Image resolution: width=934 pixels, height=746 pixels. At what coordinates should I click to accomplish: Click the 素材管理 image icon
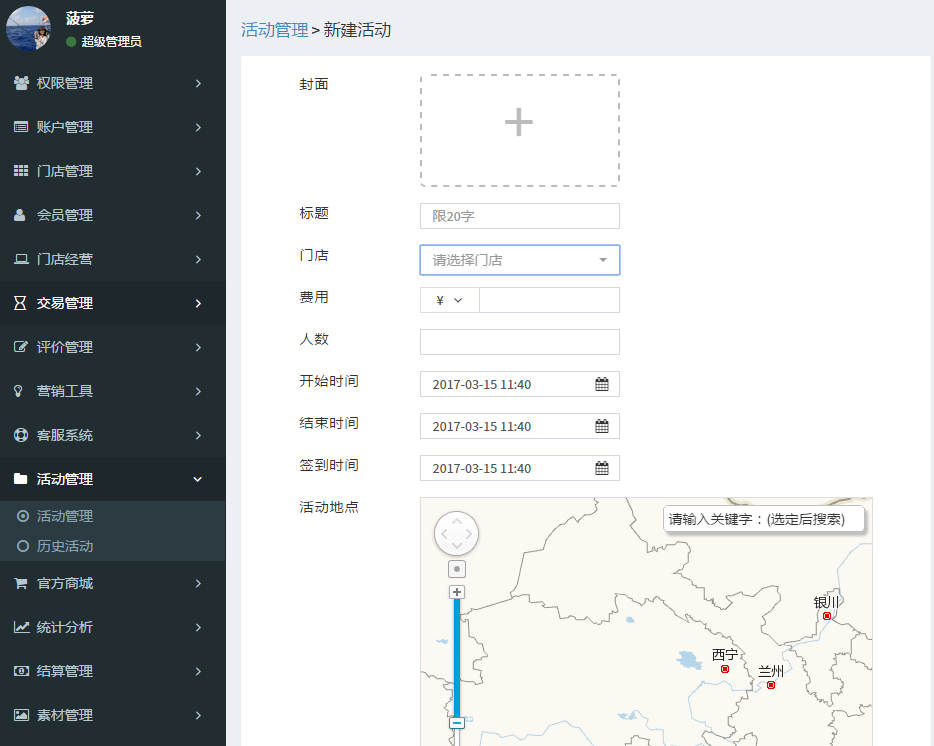pyautogui.click(x=21, y=715)
